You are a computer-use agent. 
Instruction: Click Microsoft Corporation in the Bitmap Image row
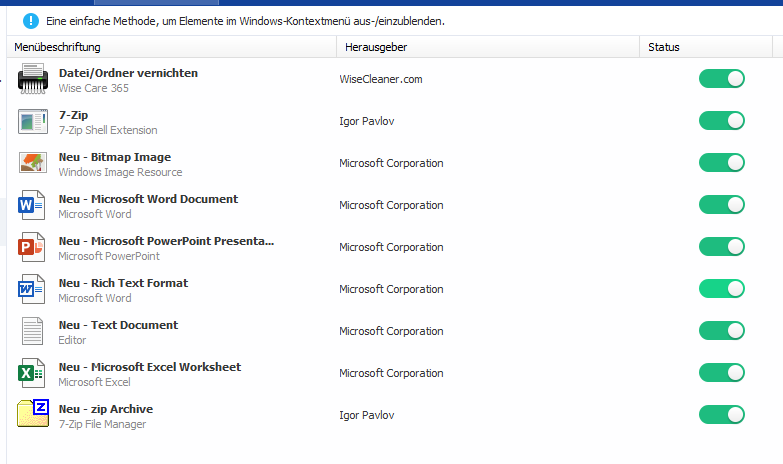pyautogui.click(x=392, y=163)
